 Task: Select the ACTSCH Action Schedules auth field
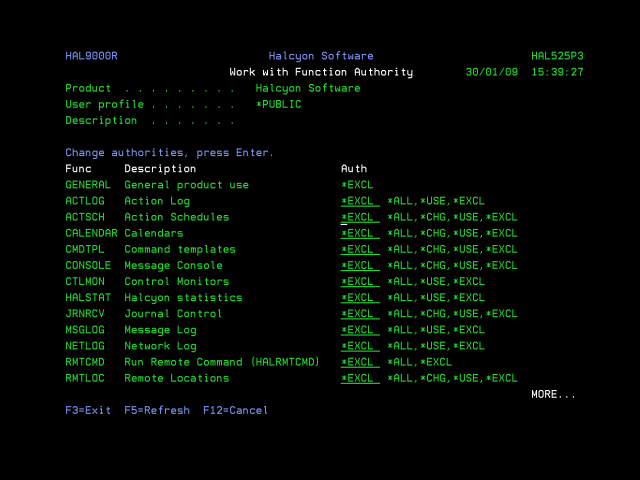360,217
